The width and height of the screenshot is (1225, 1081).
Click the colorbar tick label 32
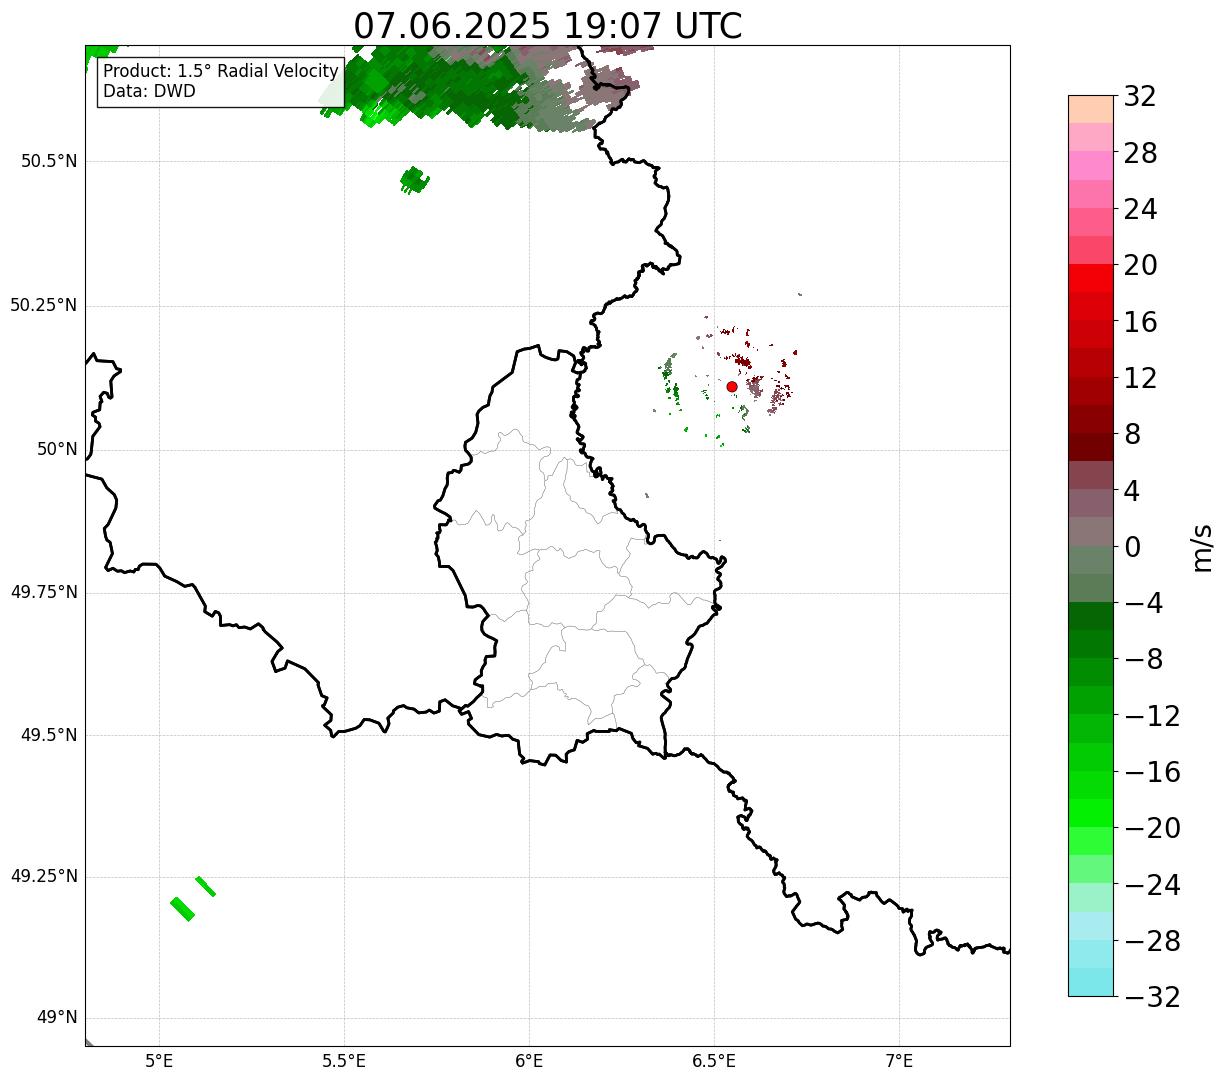[1140, 97]
